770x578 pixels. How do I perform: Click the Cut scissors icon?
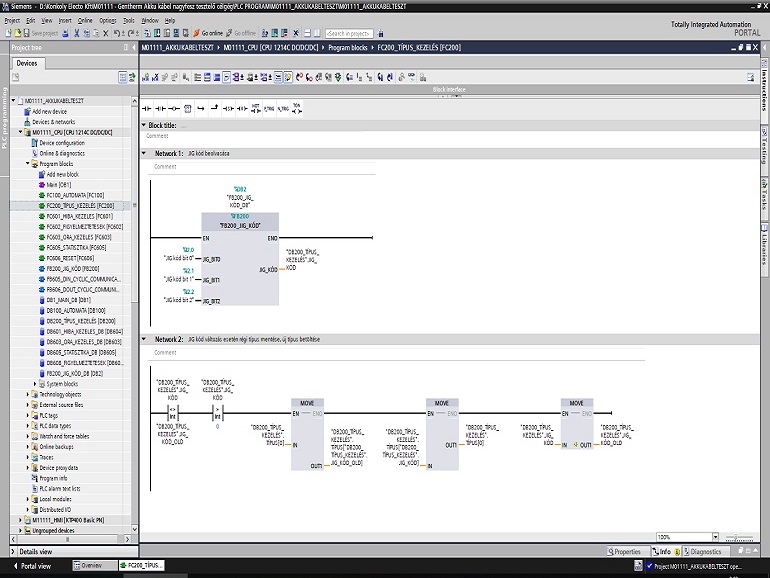coord(77,33)
